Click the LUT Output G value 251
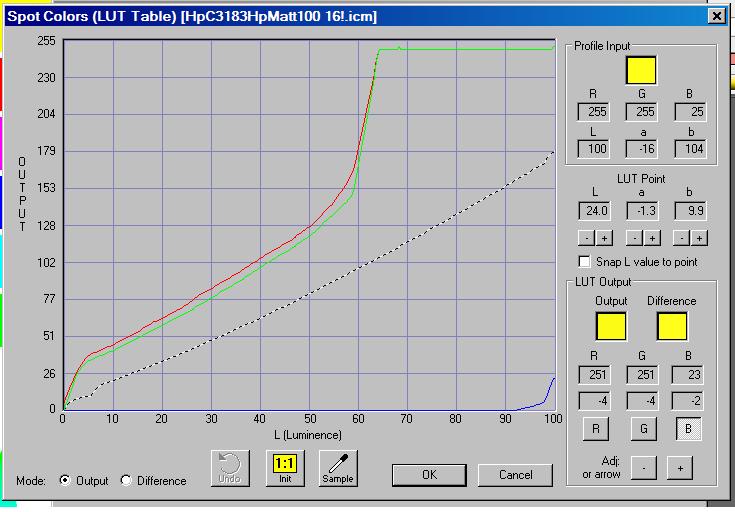The height and width of the screenshot is (512, 735). coord(643,375)
